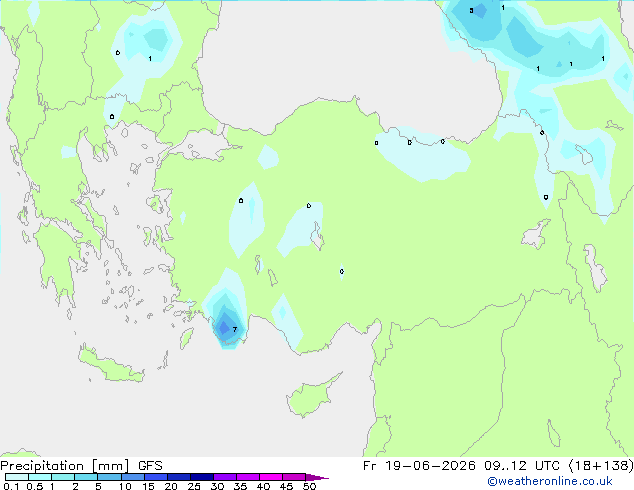Click the '7' precipitation value on the map

coord(235,329)
